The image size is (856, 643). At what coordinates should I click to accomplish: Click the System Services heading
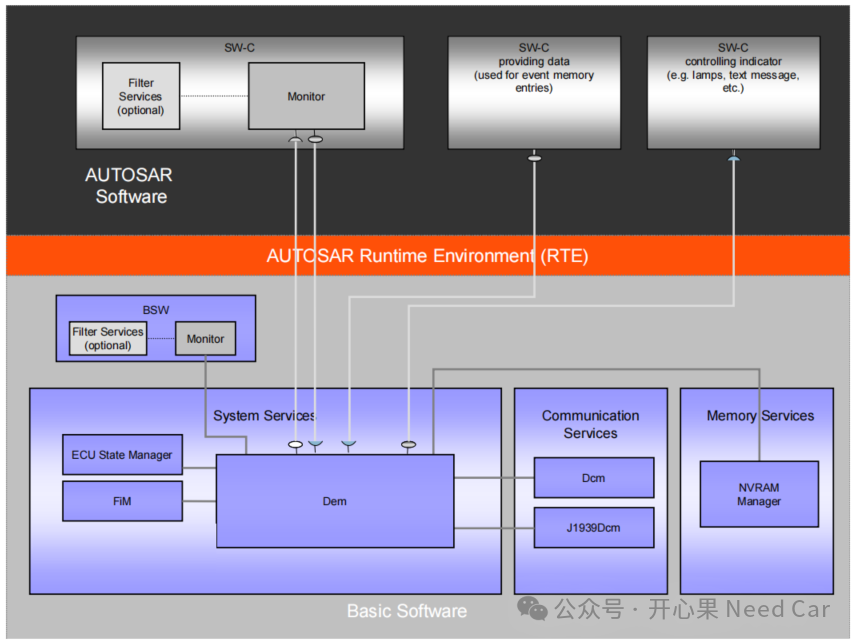264,415
